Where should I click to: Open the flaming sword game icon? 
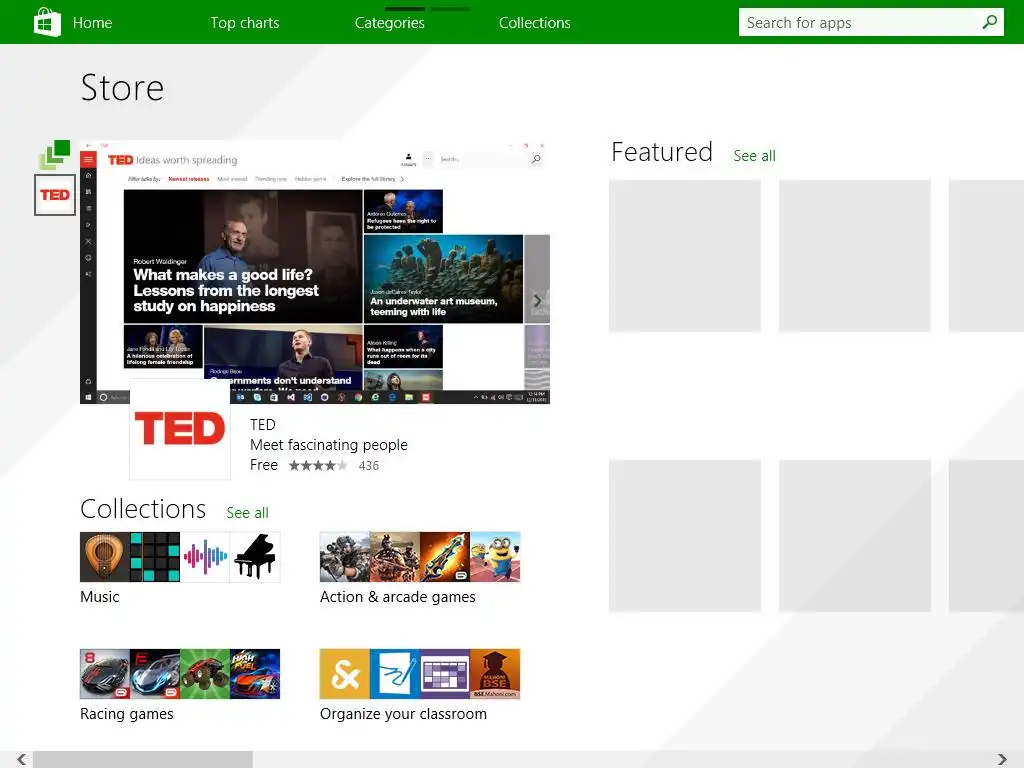pyautogui.click(x=445, y=557)
